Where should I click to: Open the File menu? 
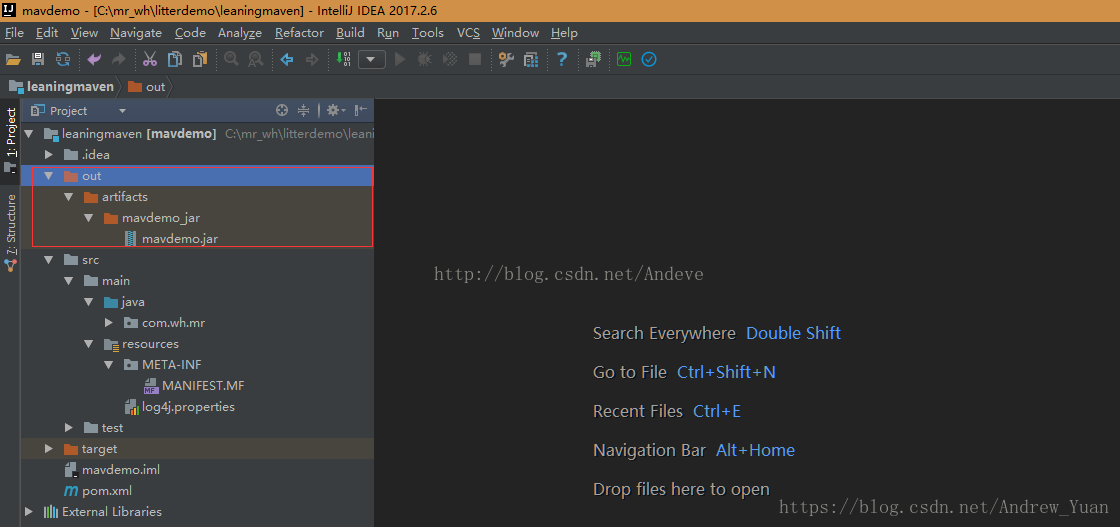(14, 33)
